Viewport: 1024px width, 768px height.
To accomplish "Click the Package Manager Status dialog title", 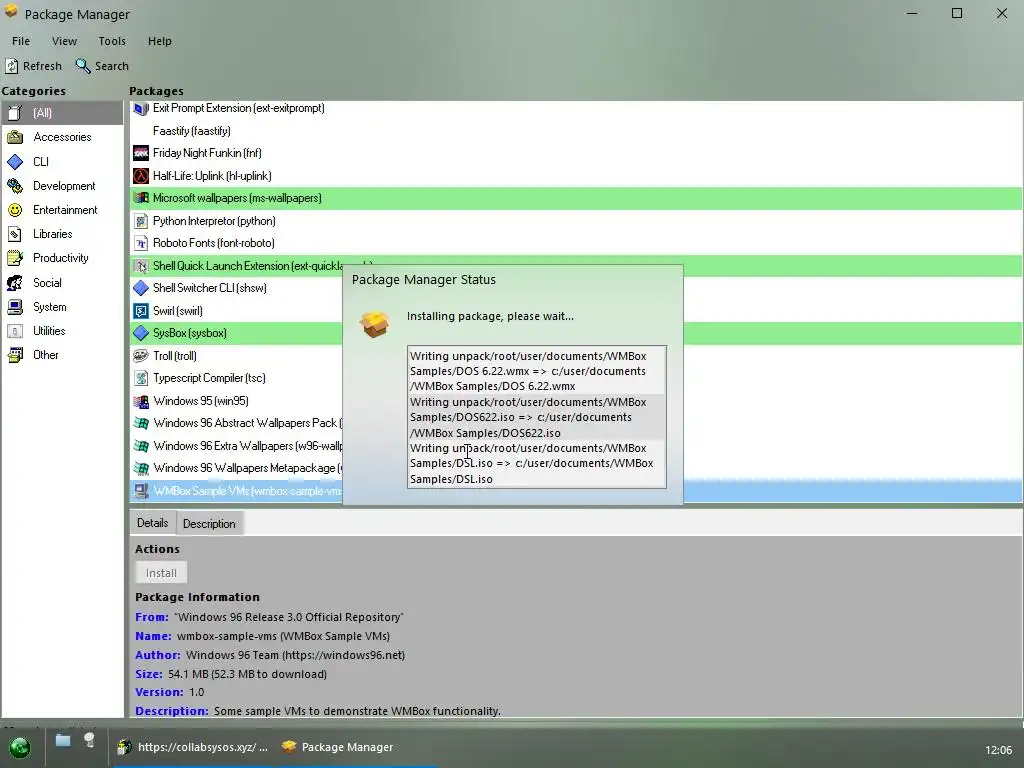I will [x=424, y=280].
